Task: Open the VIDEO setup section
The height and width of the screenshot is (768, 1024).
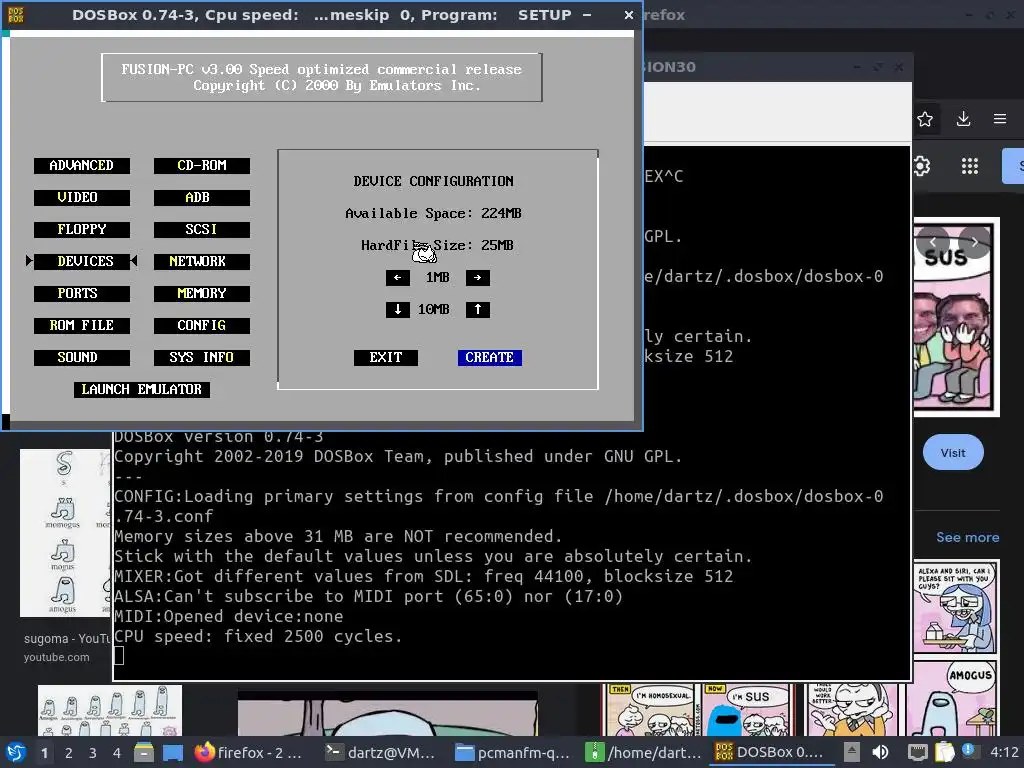Action: point(82,197)
